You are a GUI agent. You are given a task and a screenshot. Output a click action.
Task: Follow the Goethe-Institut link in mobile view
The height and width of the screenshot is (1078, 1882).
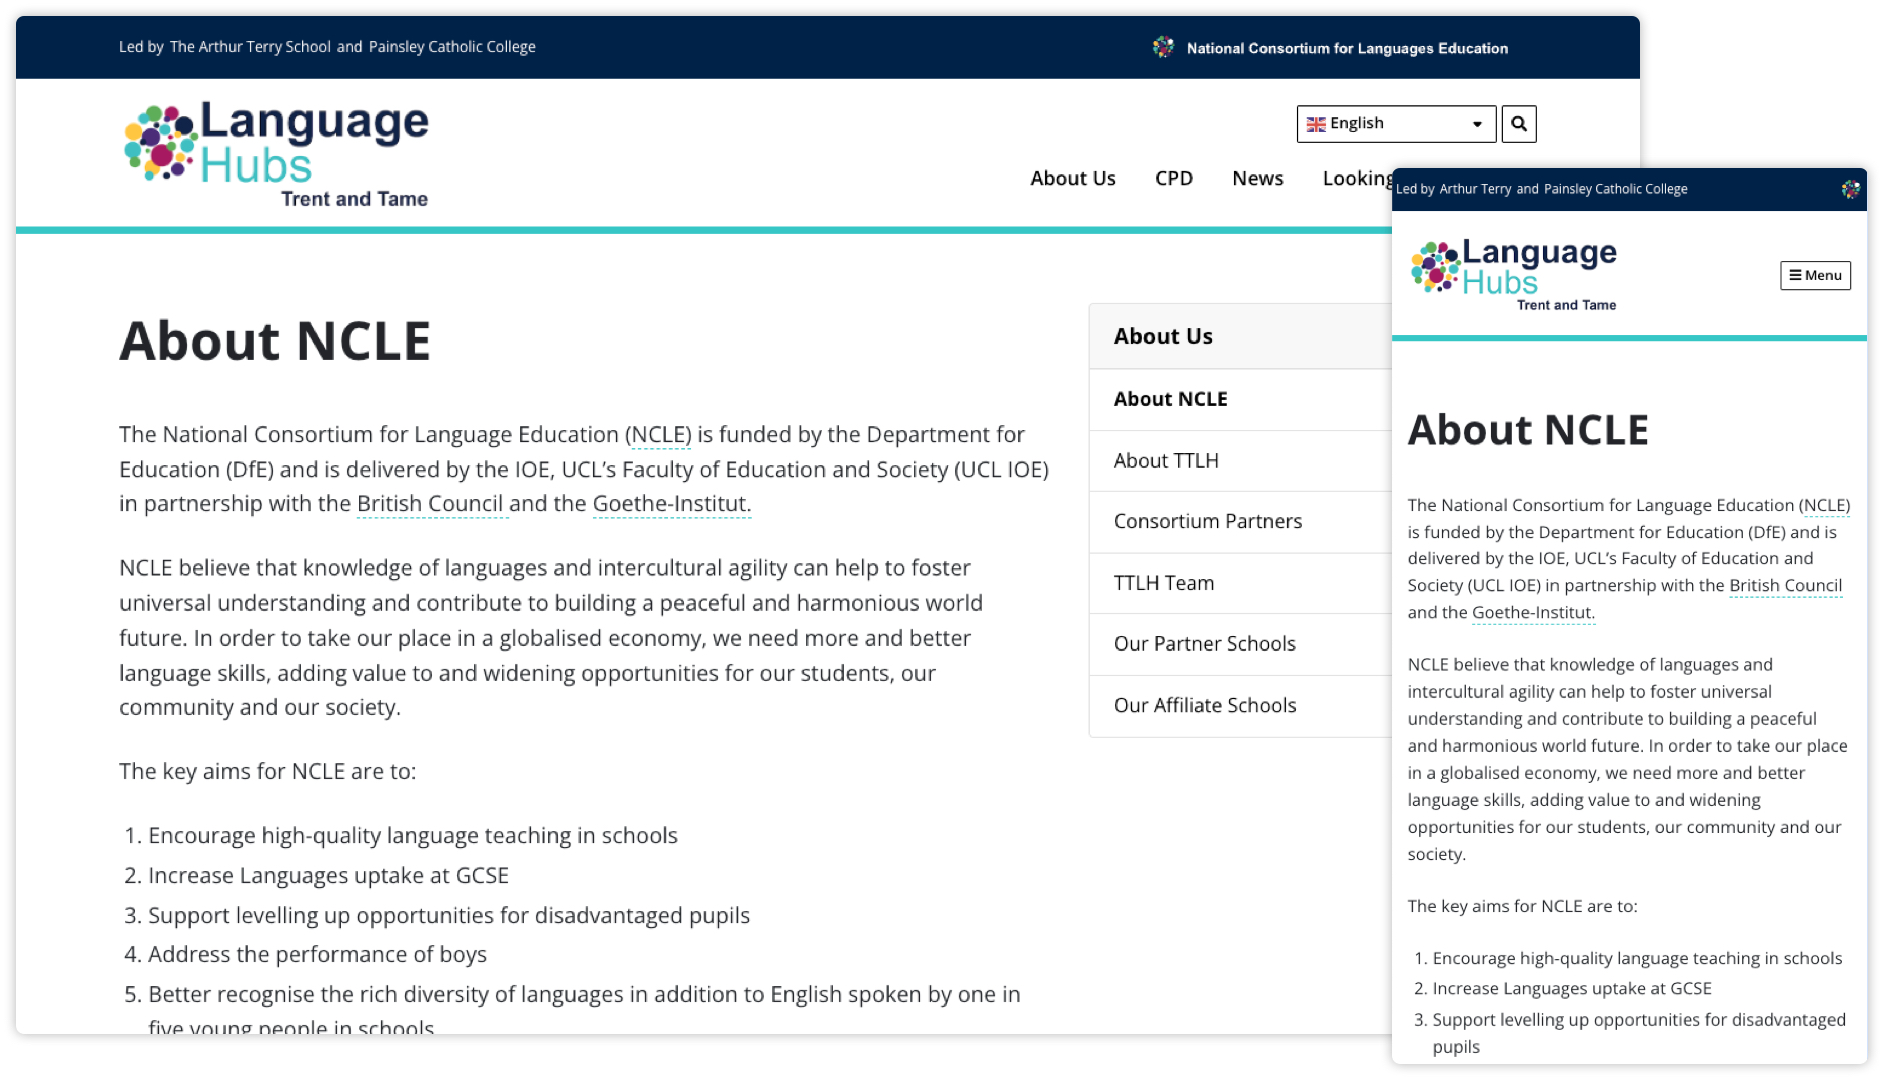click(x=1533, y=612)
